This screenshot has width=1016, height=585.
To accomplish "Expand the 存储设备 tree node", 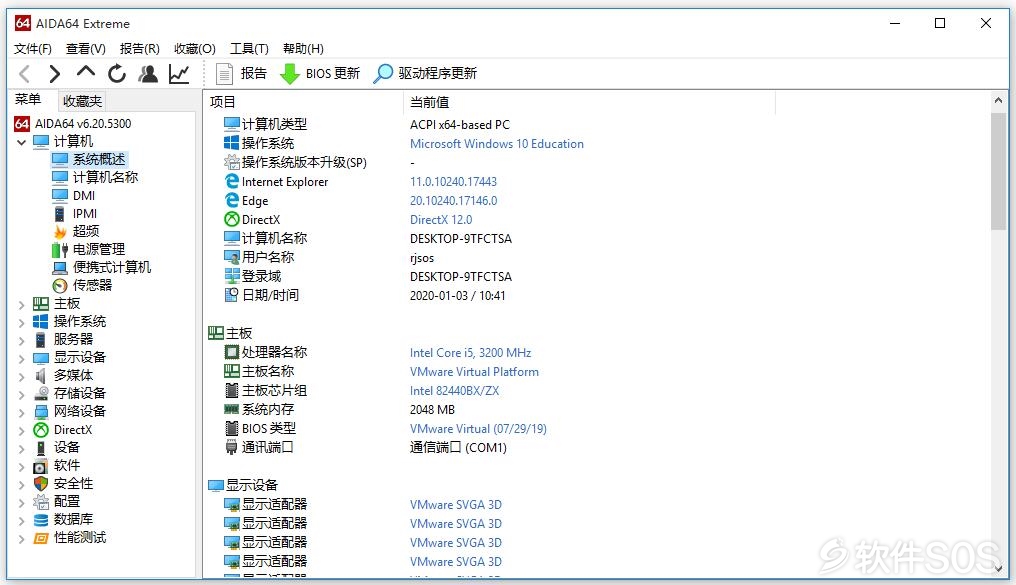I will 21,394.
